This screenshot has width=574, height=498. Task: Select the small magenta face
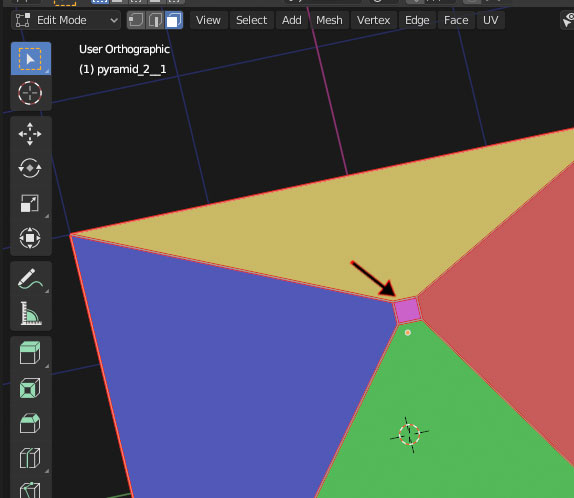click(407, 311)
